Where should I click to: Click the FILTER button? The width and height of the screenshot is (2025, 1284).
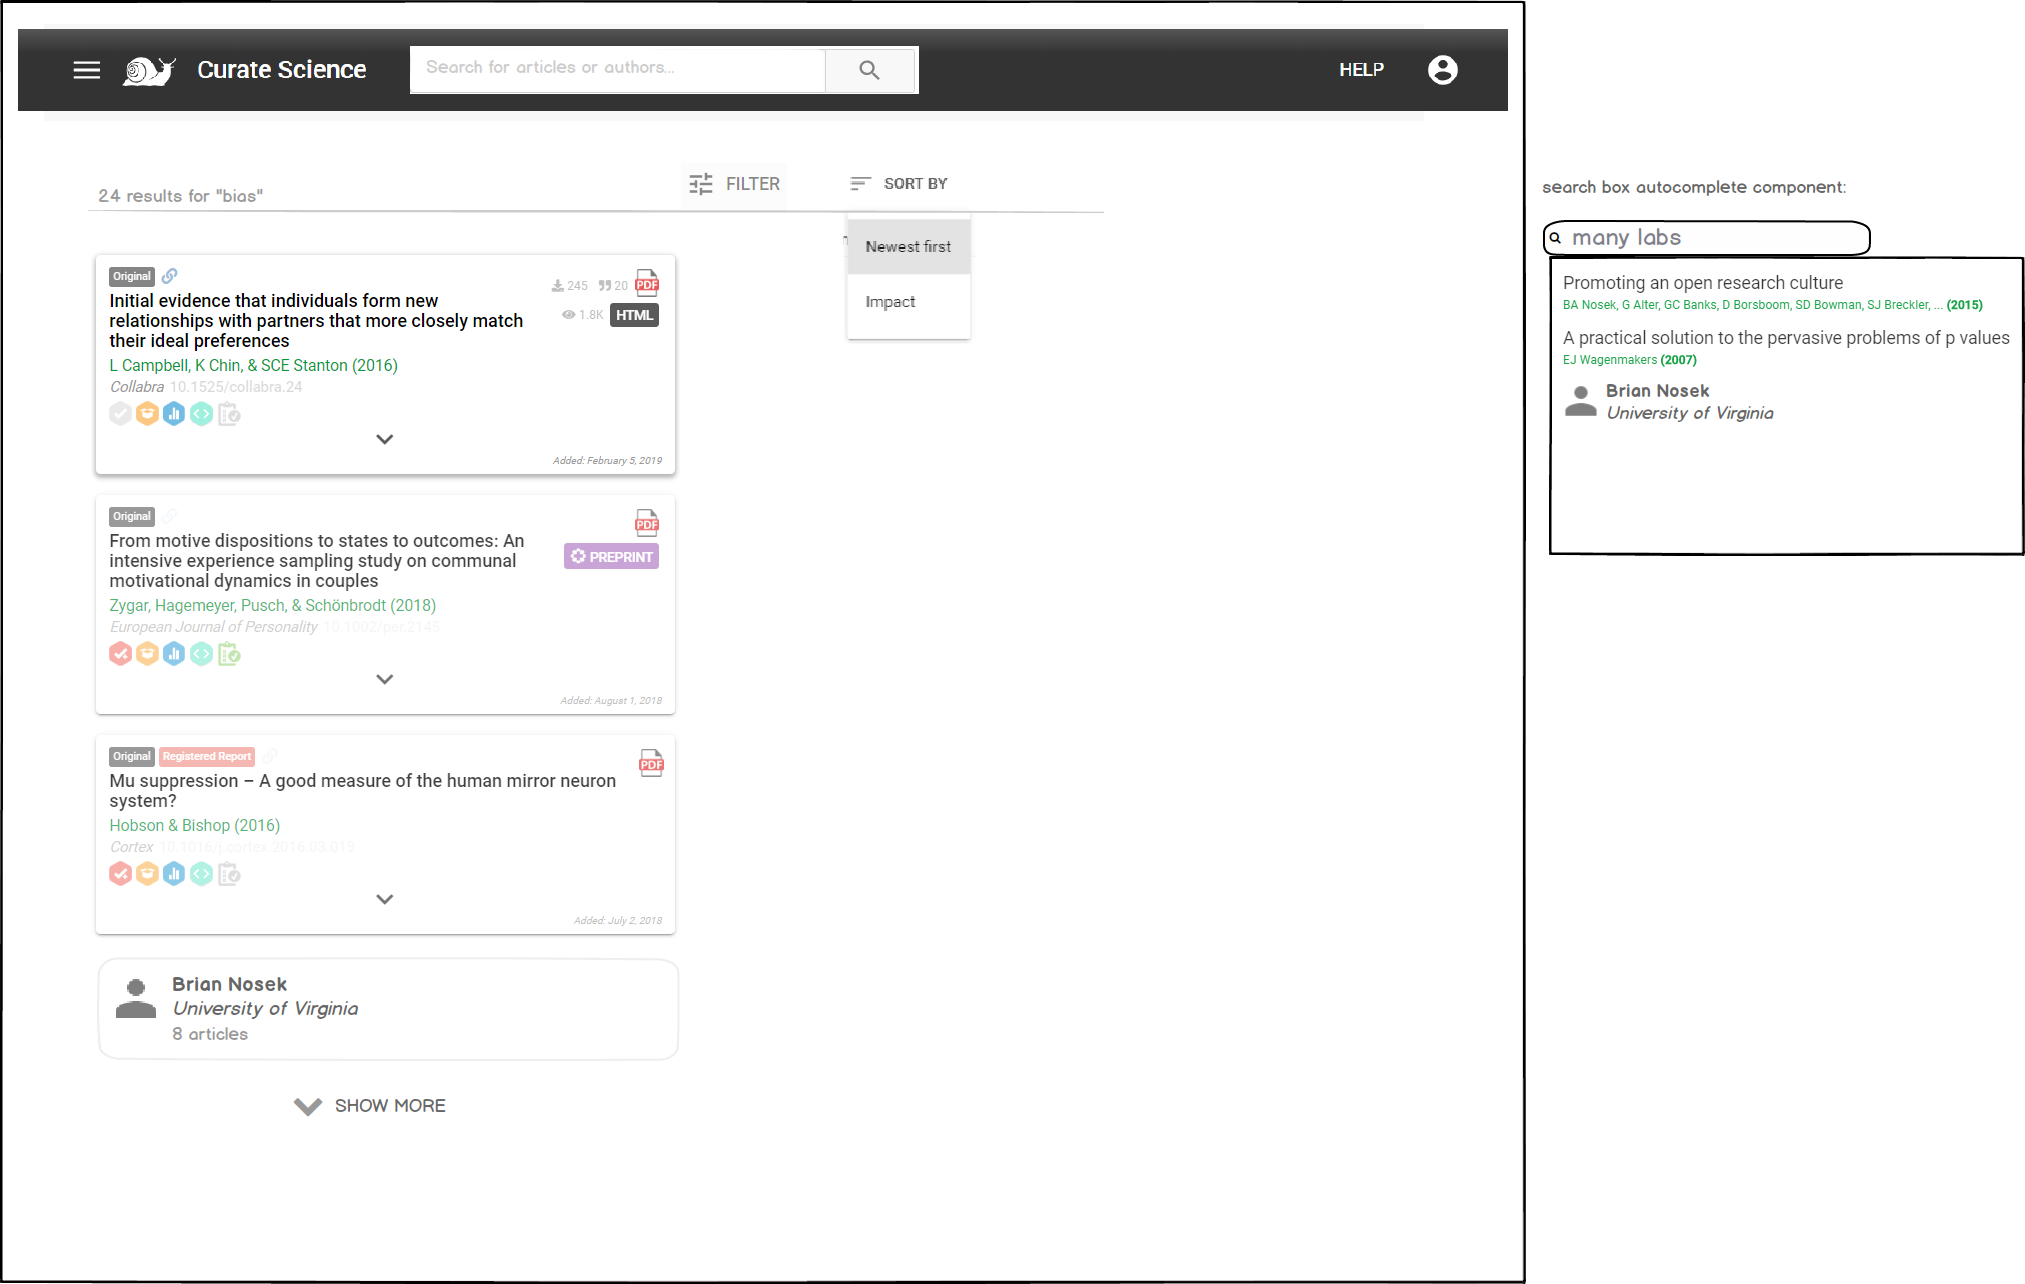[x=734, y=184]
